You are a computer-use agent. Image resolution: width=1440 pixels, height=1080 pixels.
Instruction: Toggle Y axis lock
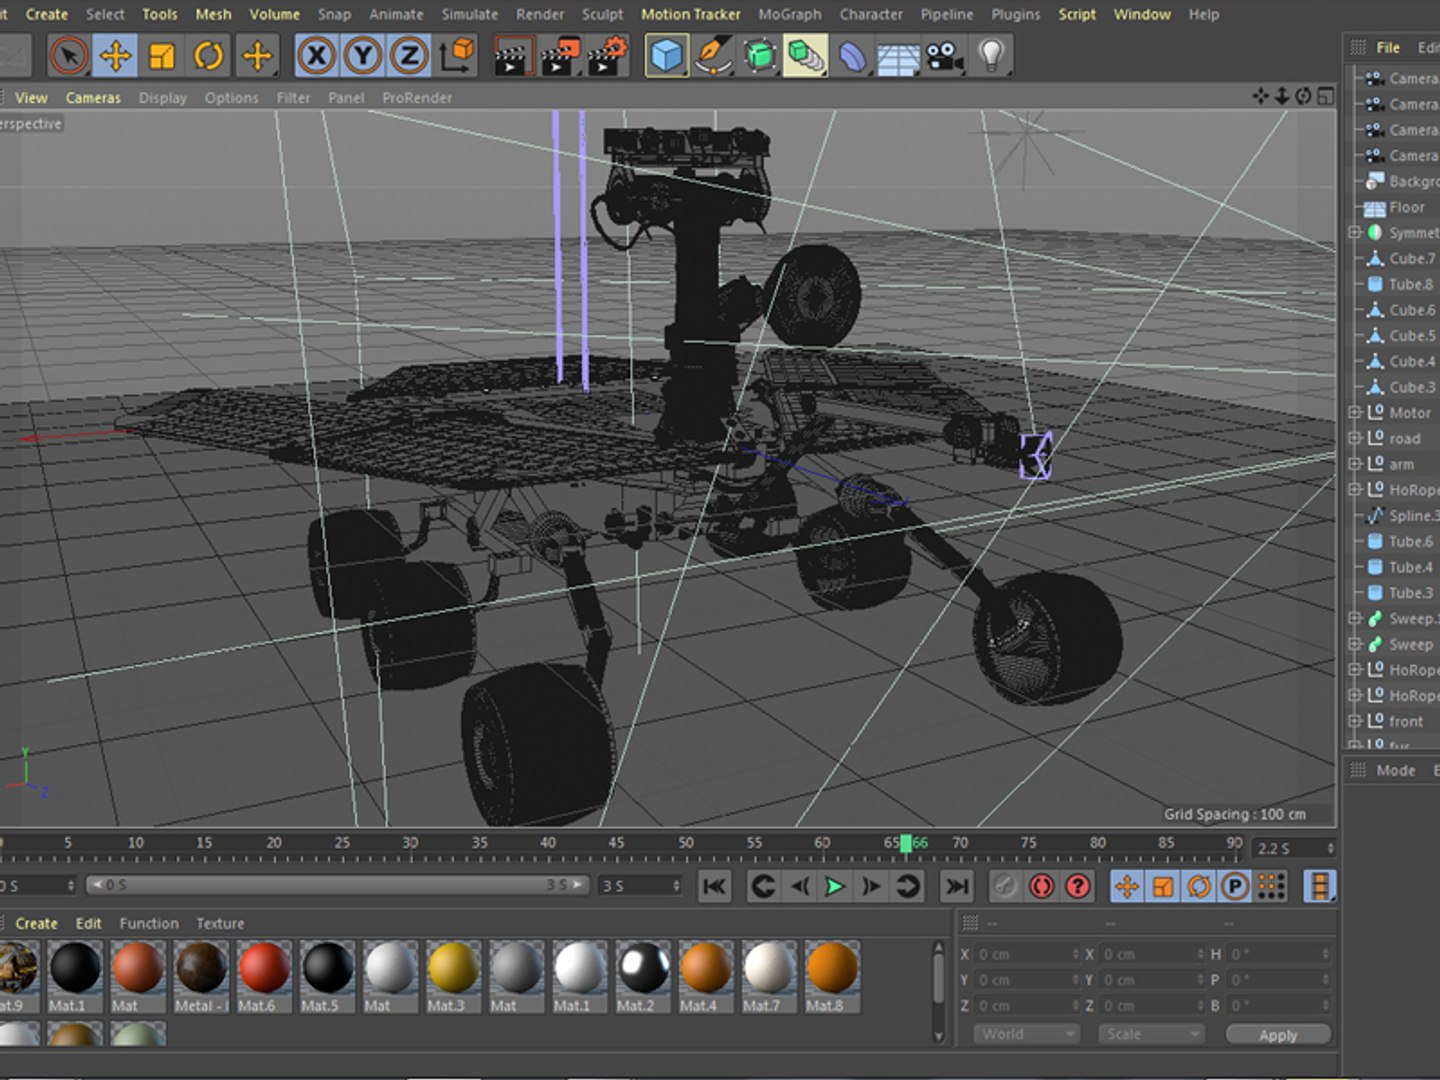point(363,56)
